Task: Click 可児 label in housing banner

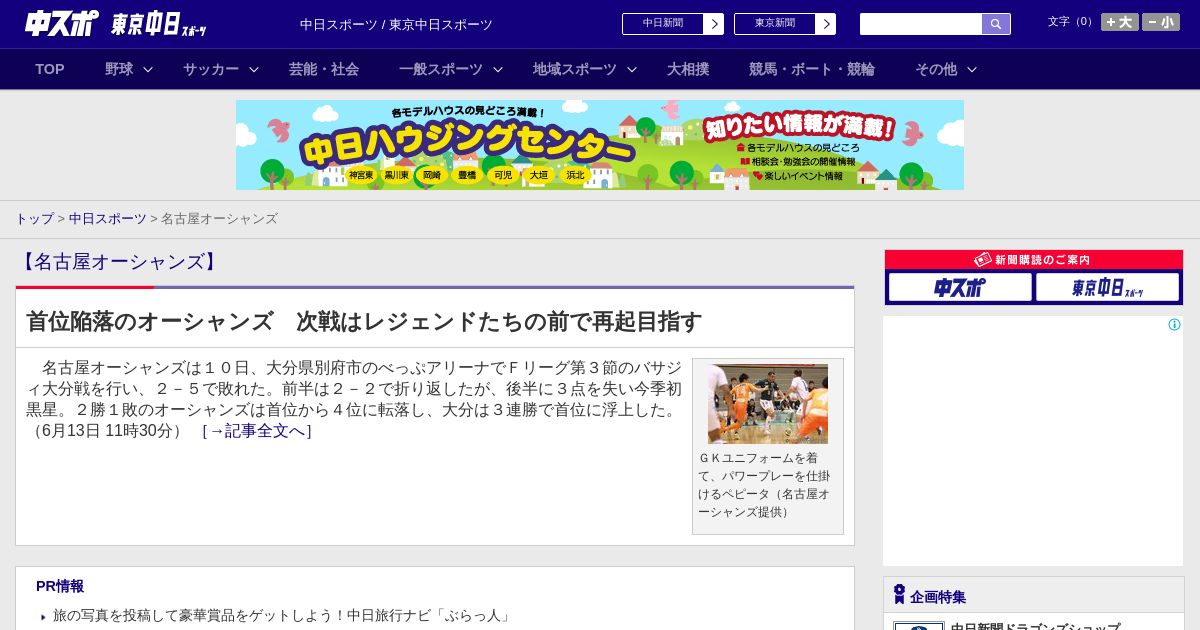Action: (503, 175)
